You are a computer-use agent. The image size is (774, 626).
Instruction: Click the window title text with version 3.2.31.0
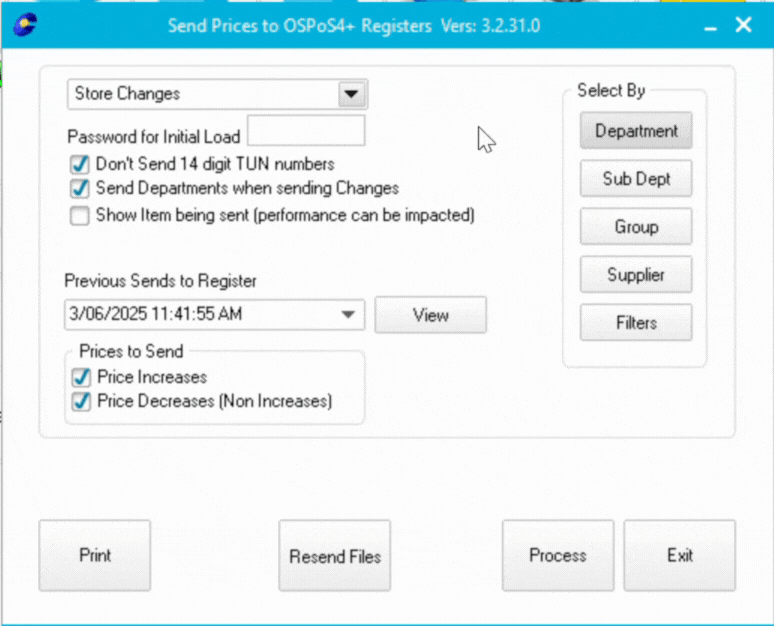point(354,26)
